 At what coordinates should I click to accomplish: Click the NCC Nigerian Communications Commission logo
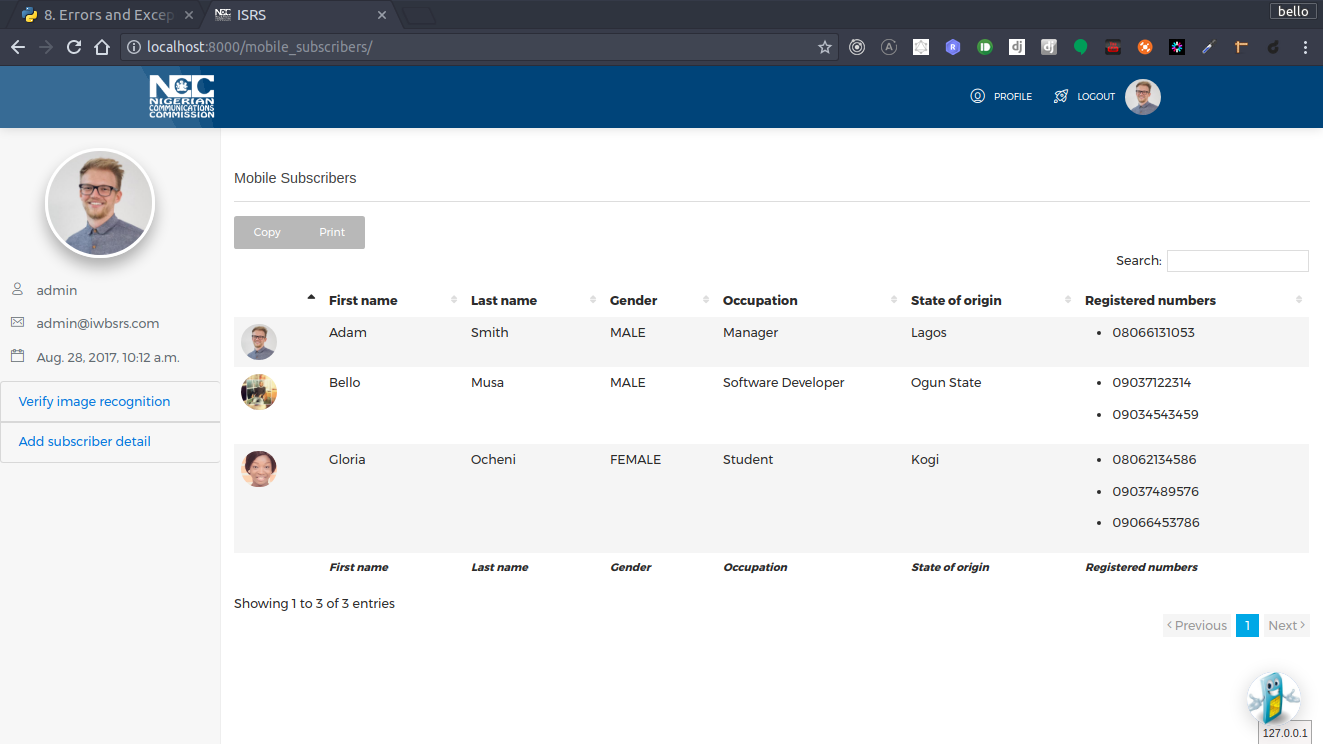182,97
